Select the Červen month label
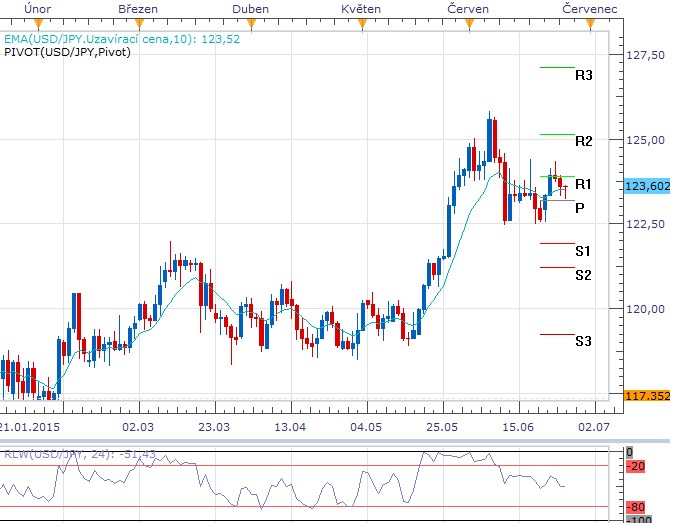Image resolution: width=679 pixels, height=526 pixels. [x=468, y=9]
